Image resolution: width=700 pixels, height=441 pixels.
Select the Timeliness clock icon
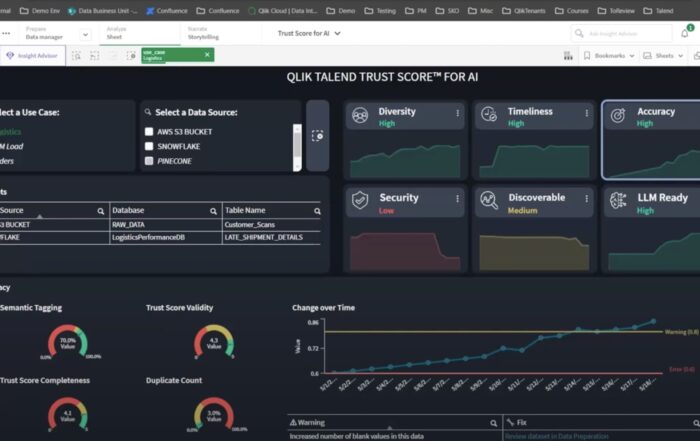pos(489,114)
